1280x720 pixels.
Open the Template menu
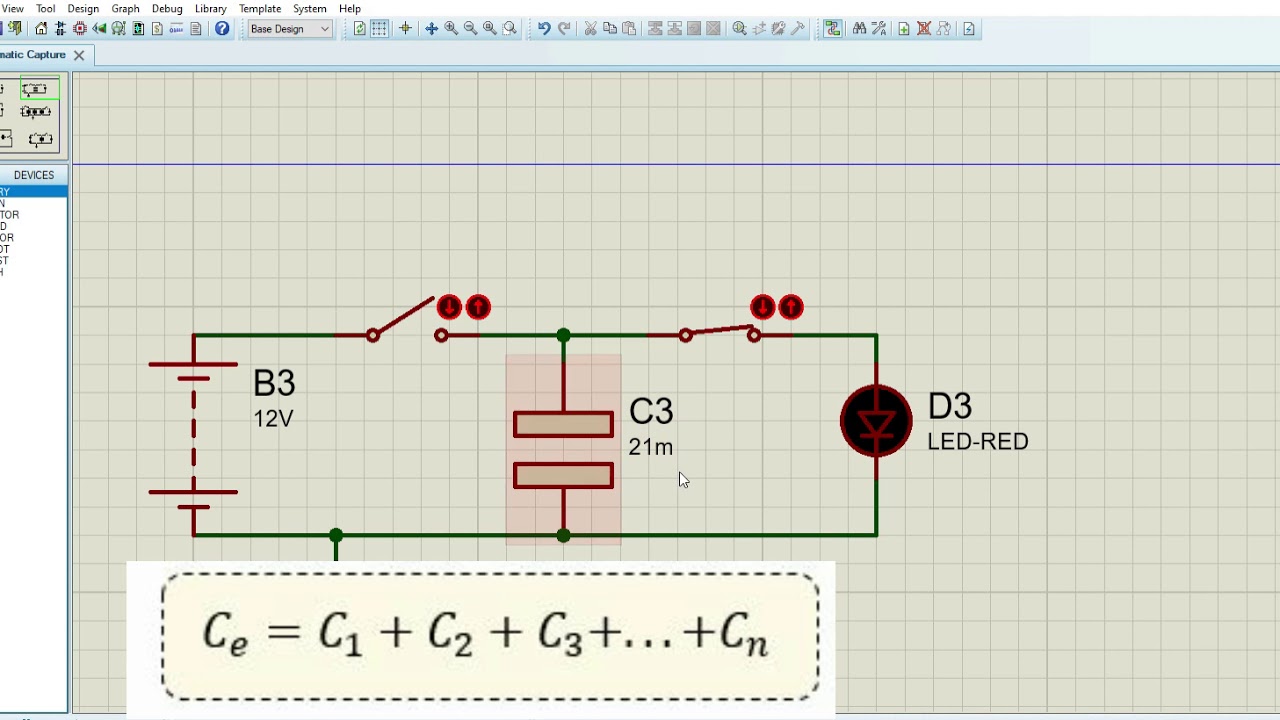[260, 8]
